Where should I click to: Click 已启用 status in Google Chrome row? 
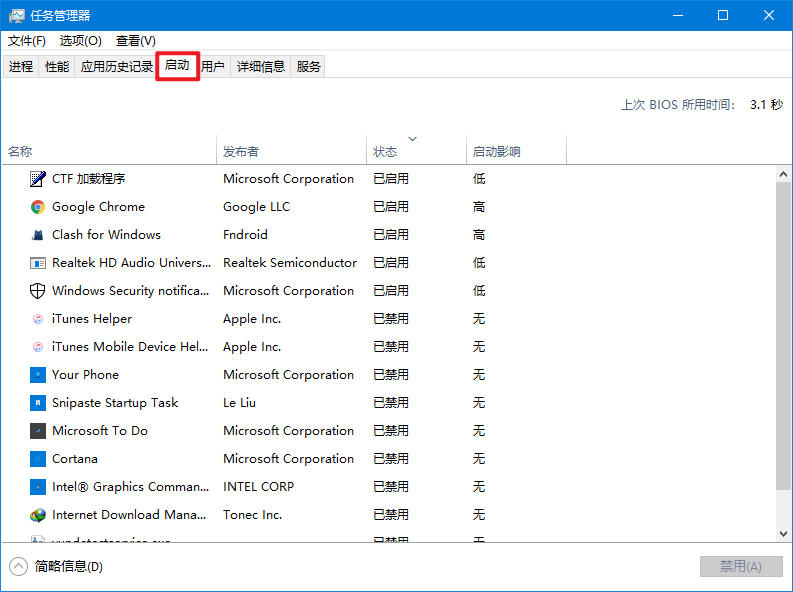click(x=391, y=207)
